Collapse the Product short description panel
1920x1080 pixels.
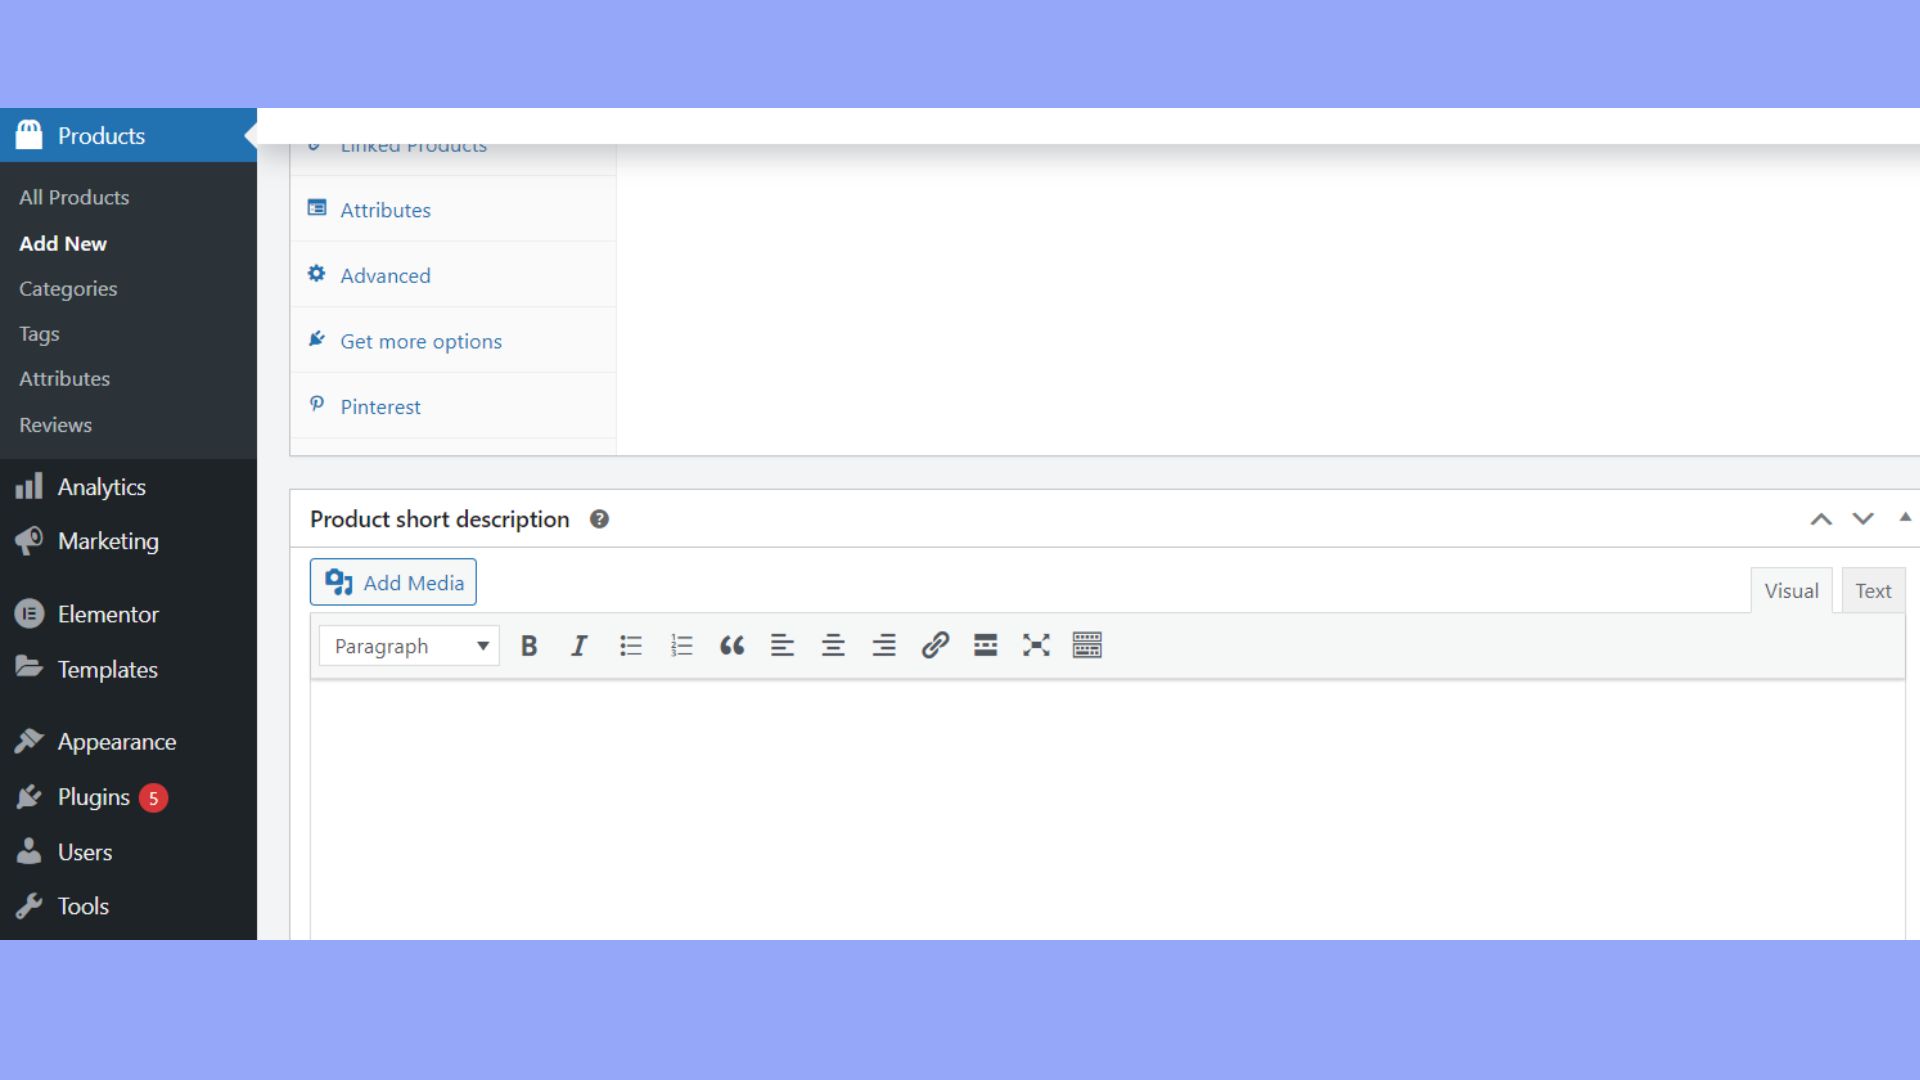tap(1907, 518)
